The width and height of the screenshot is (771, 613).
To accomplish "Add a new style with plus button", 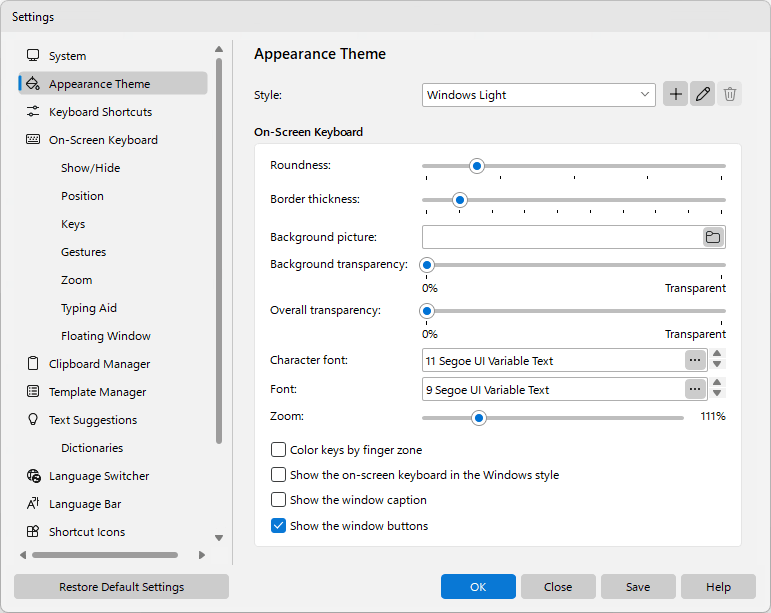I will click(x=676, y=94).
